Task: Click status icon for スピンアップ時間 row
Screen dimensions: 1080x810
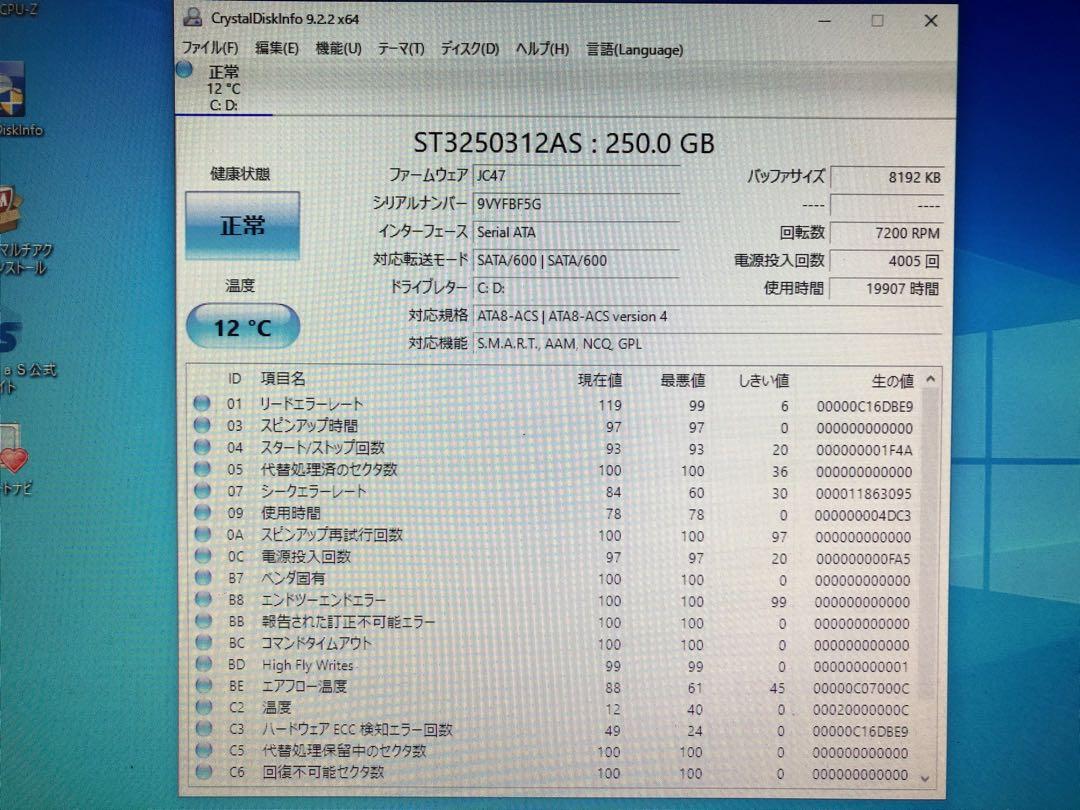Action: coord(202,425)
